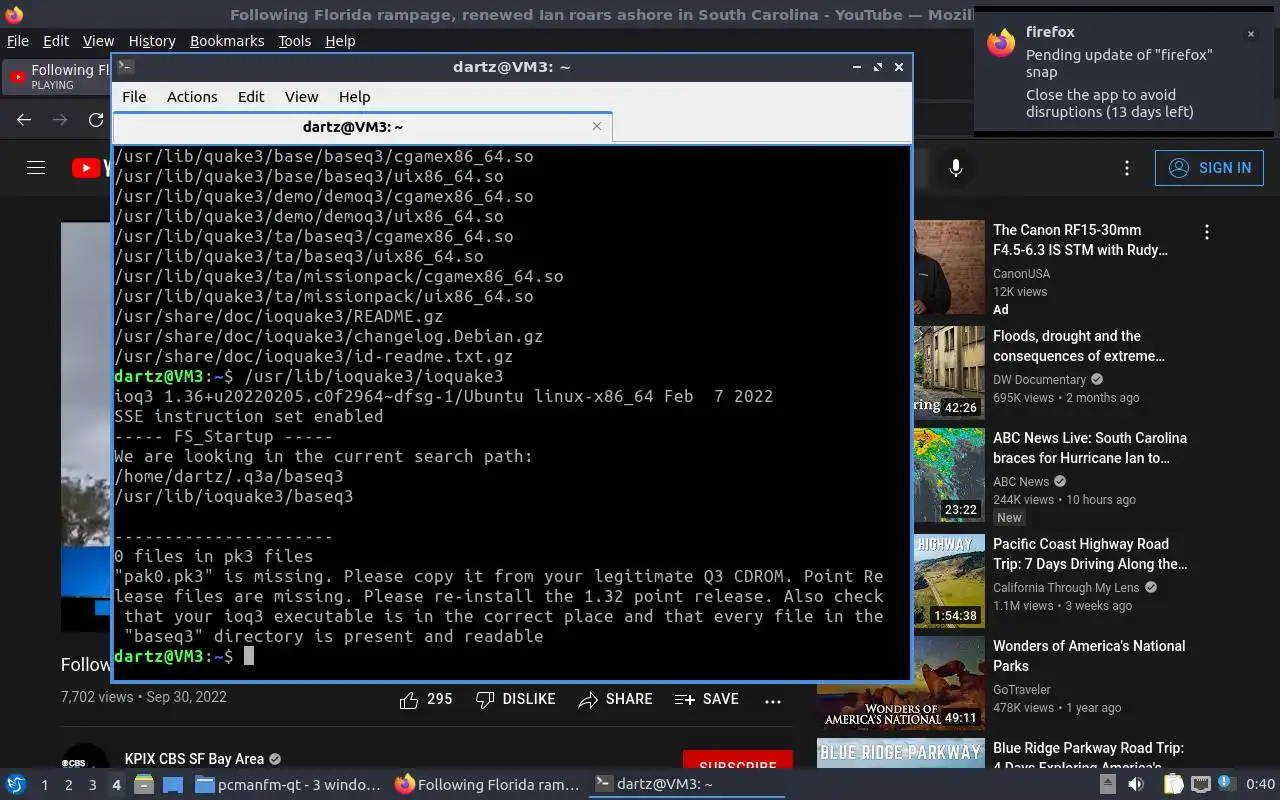Activate dartz@VM3 terminal taskbar entry
Screen dimensions: 1280x800
pyautogui.click(x=686, y=785)
